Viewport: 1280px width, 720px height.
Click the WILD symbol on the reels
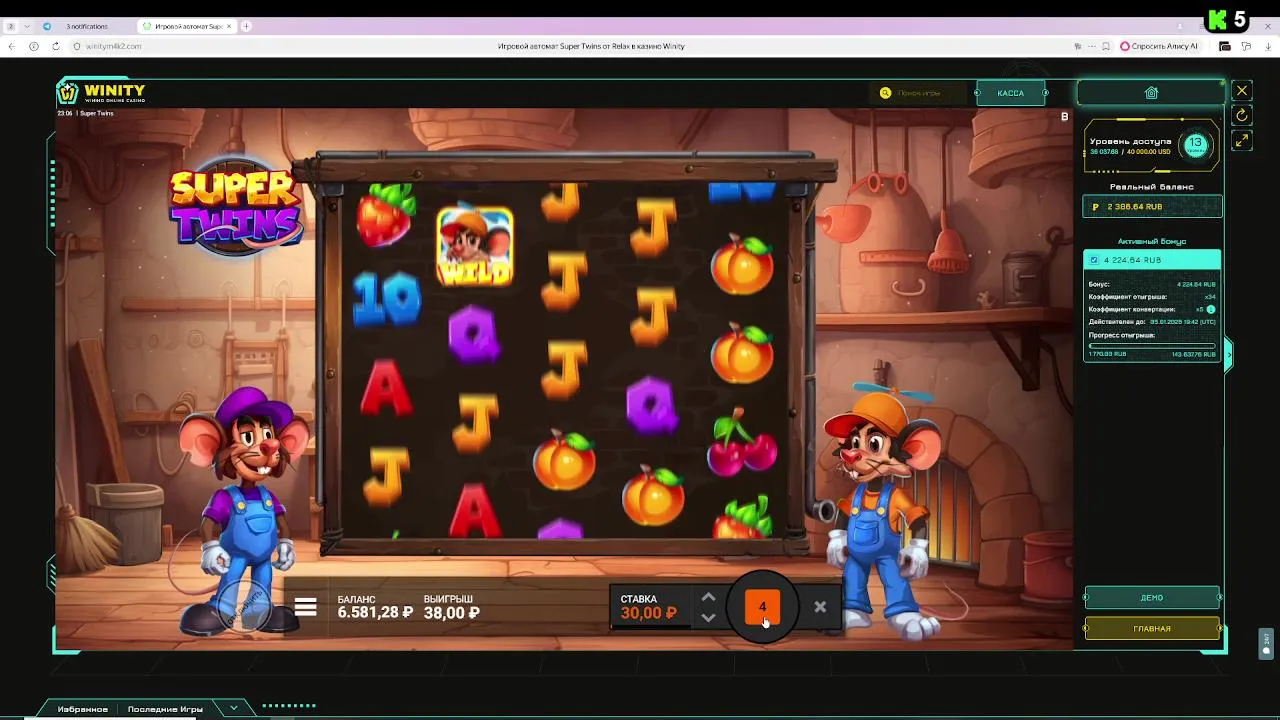475,246
